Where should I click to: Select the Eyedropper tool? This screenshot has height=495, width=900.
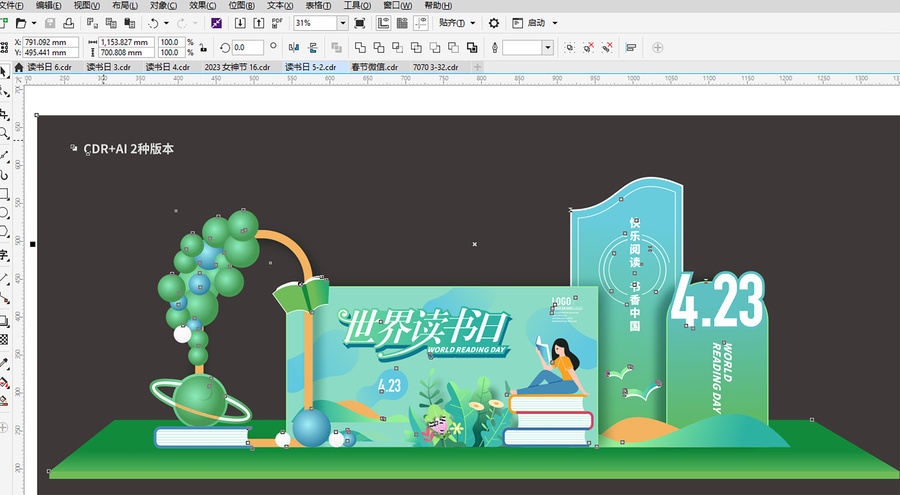4,362
